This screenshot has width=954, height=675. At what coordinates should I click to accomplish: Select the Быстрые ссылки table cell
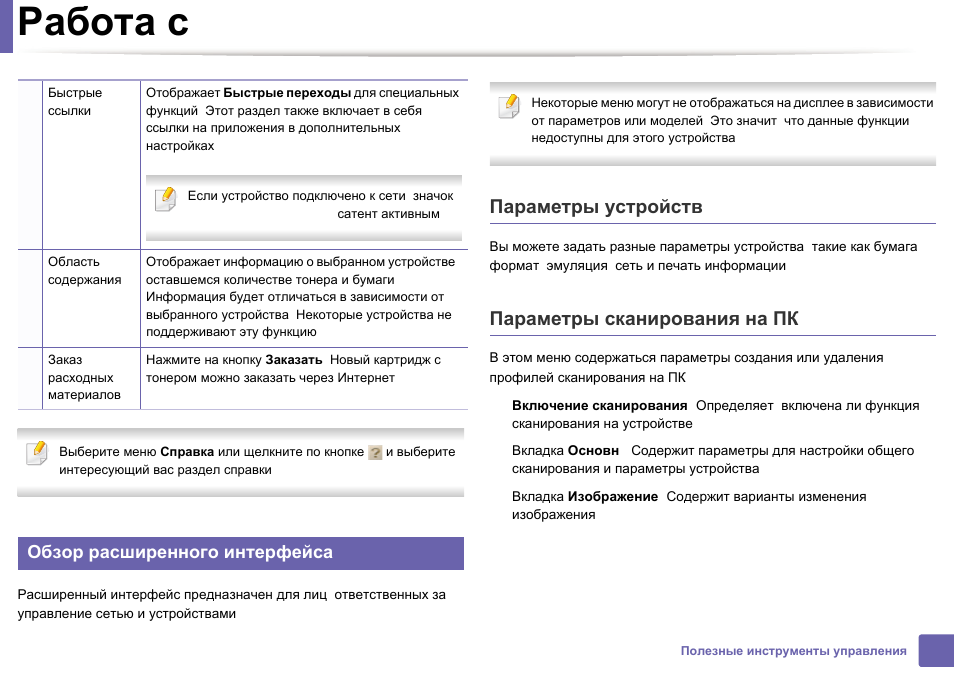(x=75, y=102)
